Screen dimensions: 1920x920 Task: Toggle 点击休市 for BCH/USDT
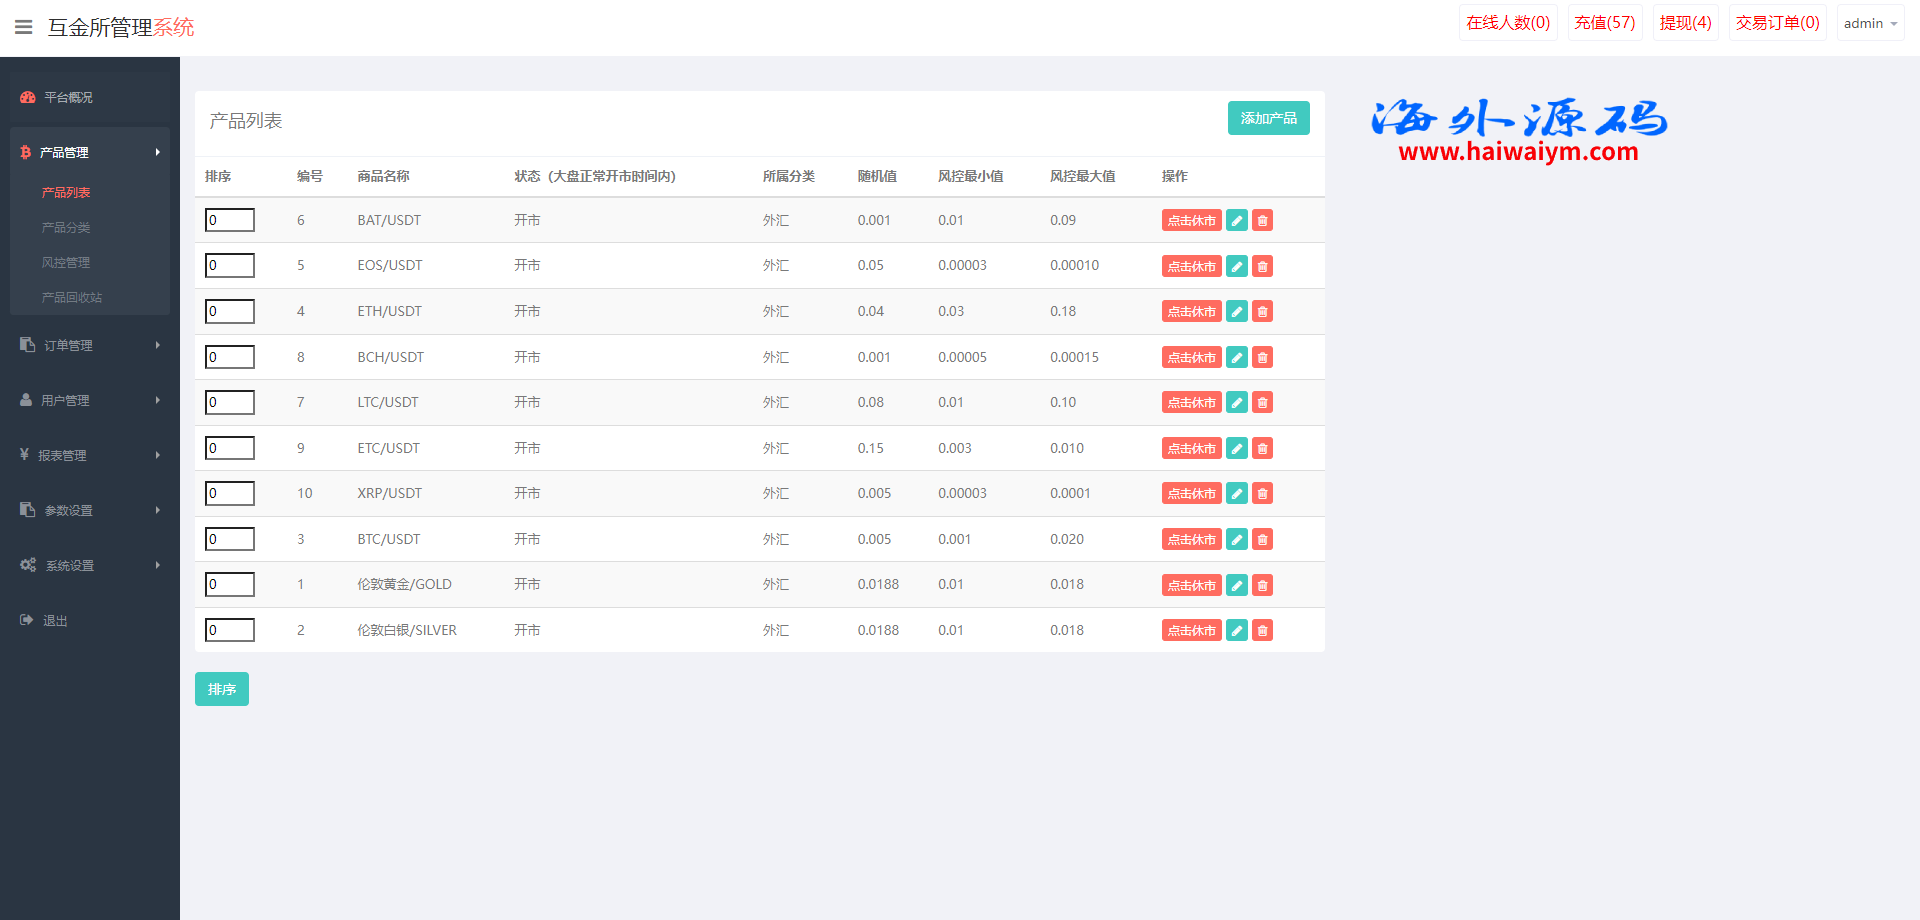coord(1191,358)
